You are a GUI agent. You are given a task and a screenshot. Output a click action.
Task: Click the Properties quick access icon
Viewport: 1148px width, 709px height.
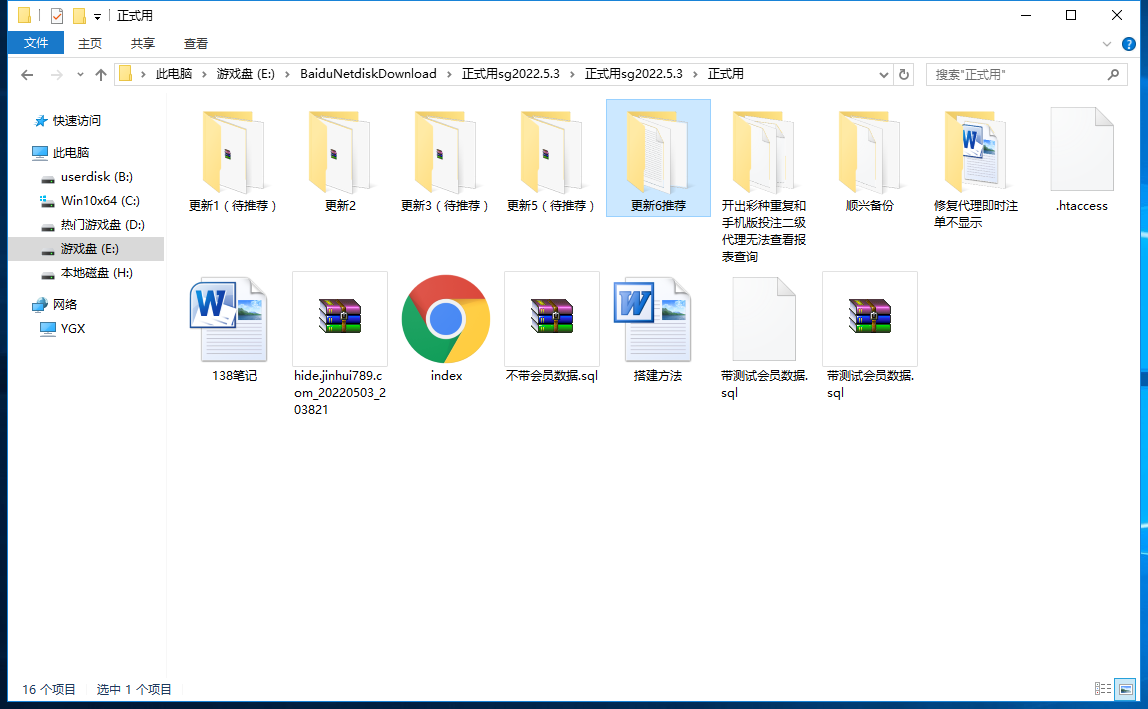(x=57, y=15)
